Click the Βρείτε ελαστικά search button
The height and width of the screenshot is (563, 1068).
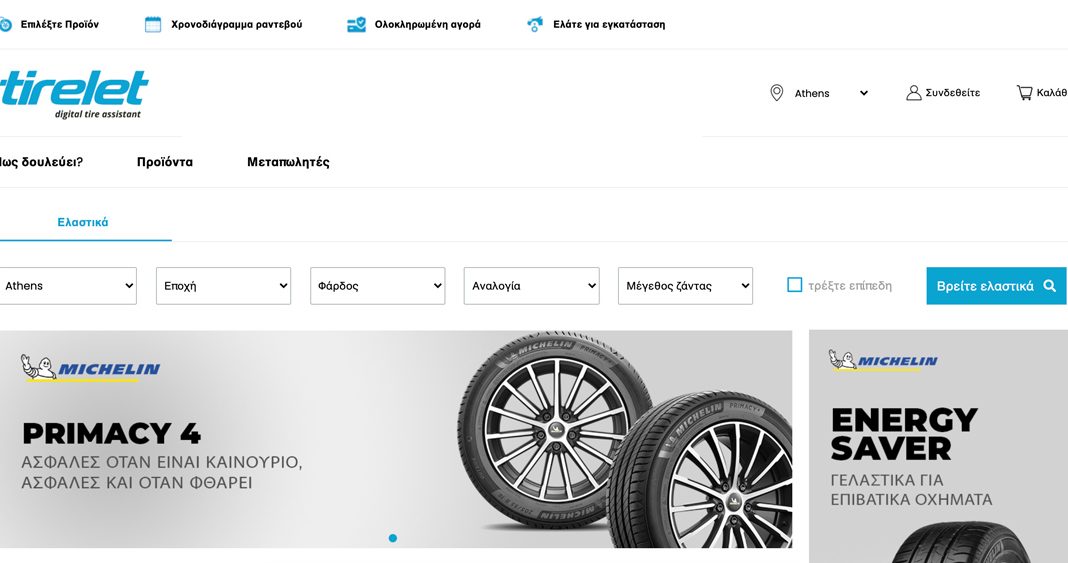point(996,286)
